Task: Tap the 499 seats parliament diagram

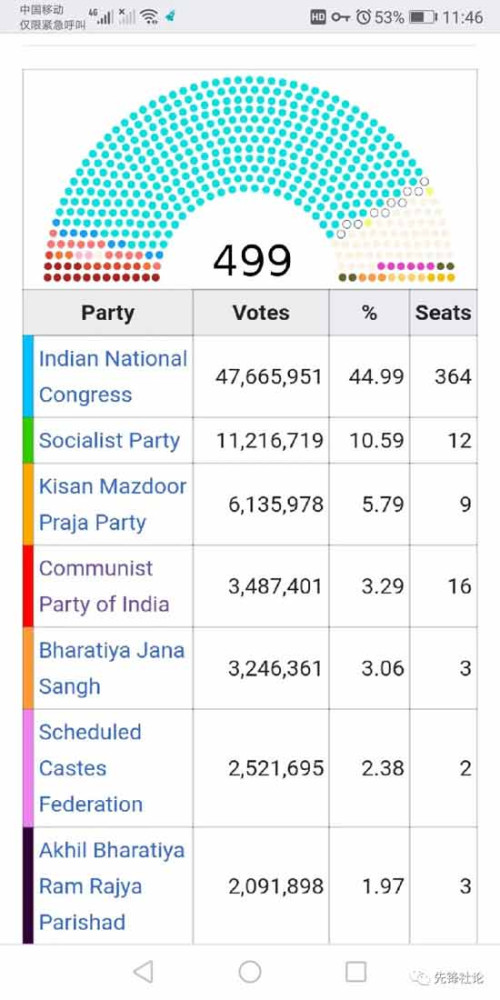Action: click(250, 179)
